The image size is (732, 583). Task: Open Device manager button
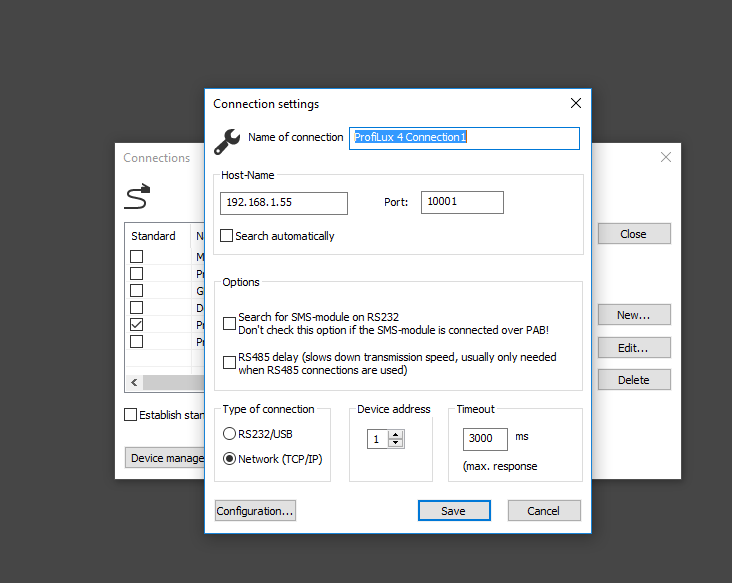coord(165,458)
